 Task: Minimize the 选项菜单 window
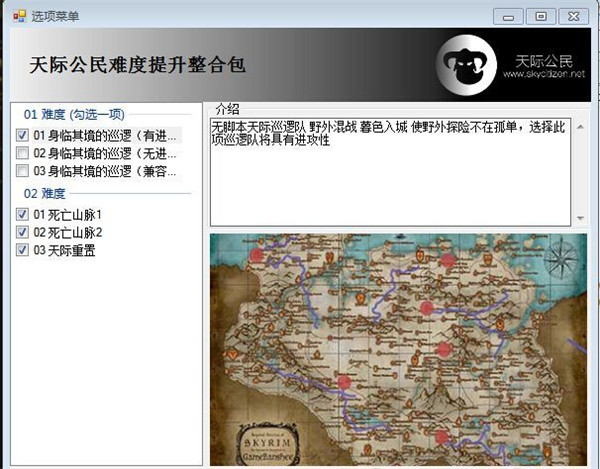(508, 17)
